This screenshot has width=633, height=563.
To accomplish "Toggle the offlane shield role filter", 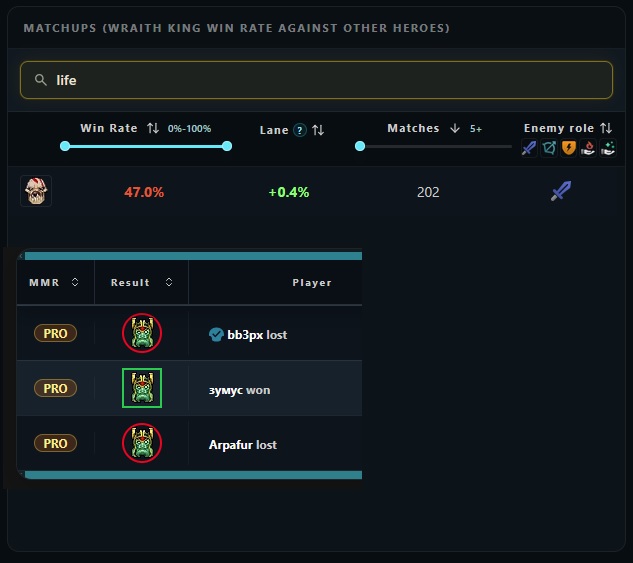I will 568,148.
